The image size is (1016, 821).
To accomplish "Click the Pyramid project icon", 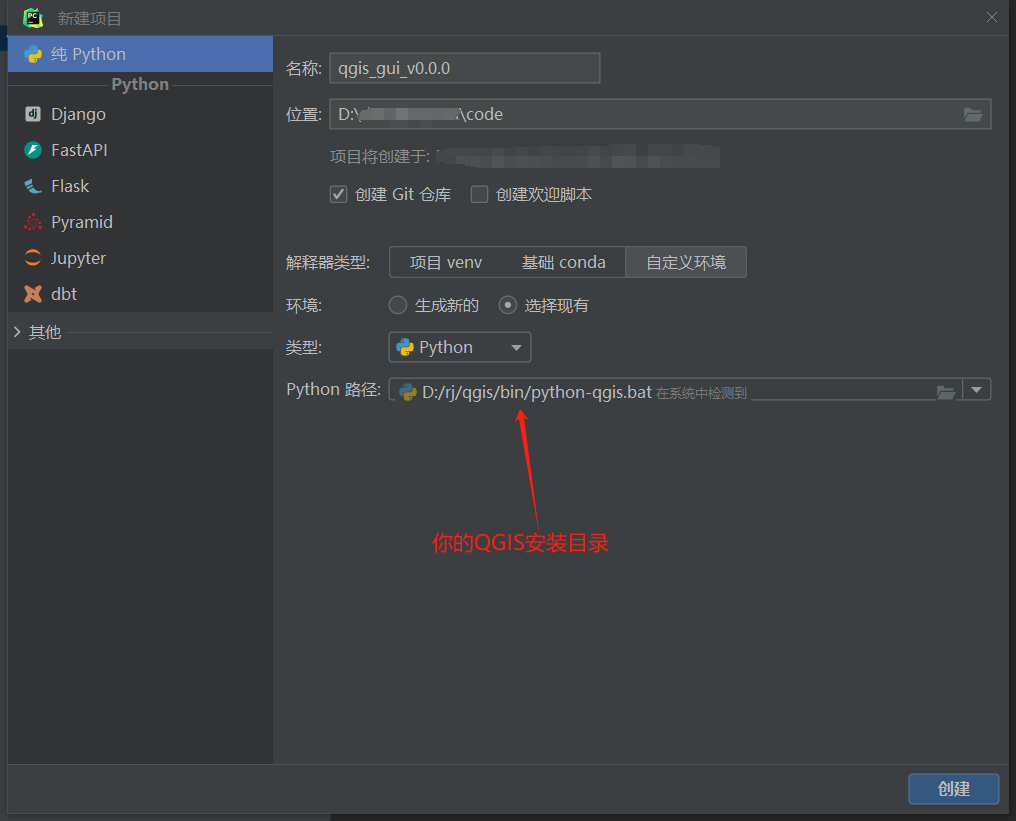I will click(x=33, y=222).
